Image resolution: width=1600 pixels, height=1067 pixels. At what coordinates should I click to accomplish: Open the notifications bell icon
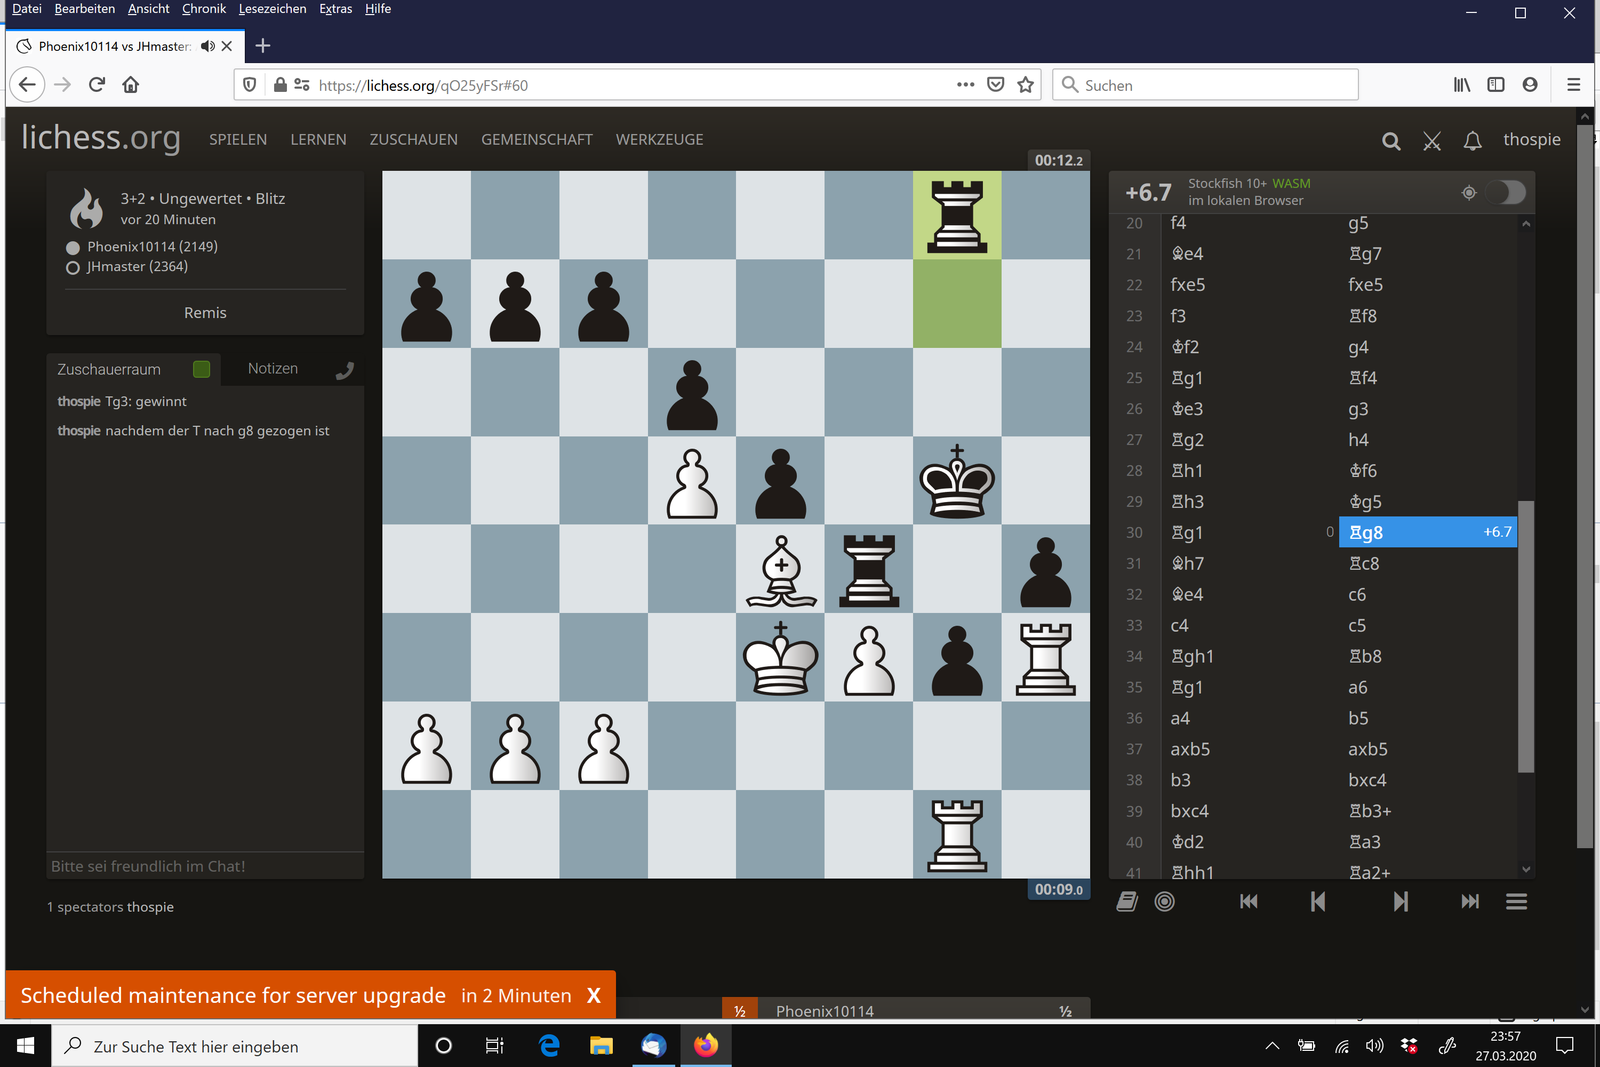tap(1472, 141)
